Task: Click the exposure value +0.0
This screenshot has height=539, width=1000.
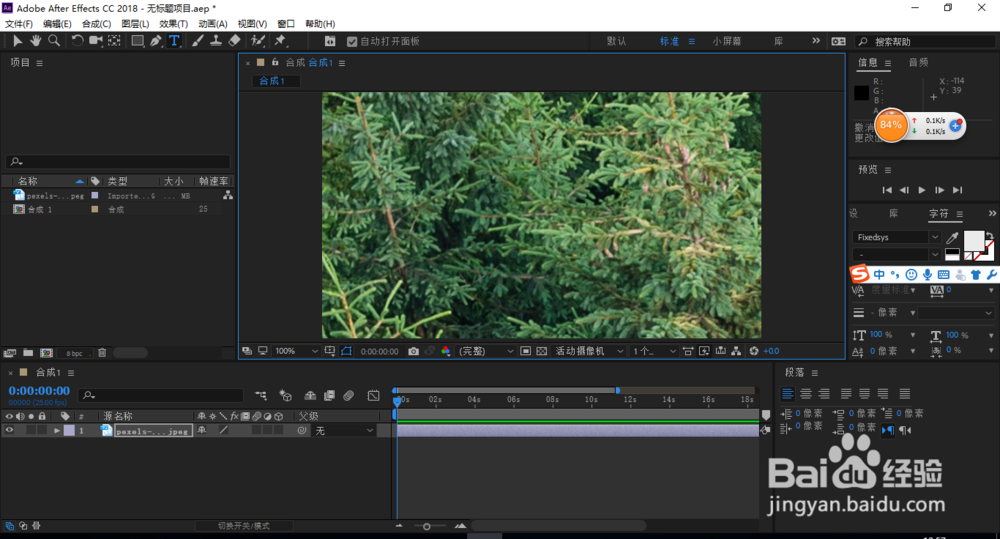Action: (771, 351)
